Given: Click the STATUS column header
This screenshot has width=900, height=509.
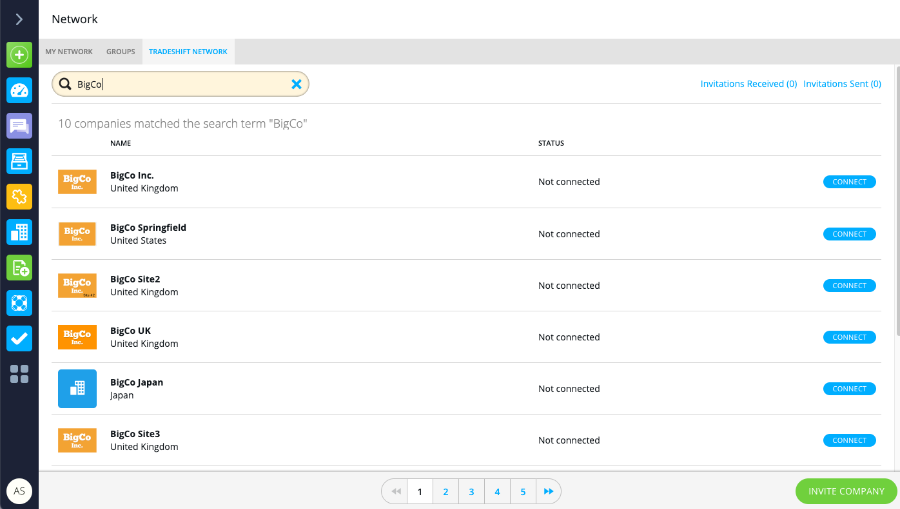Looking at the screenshot, I should coord(551,143).
